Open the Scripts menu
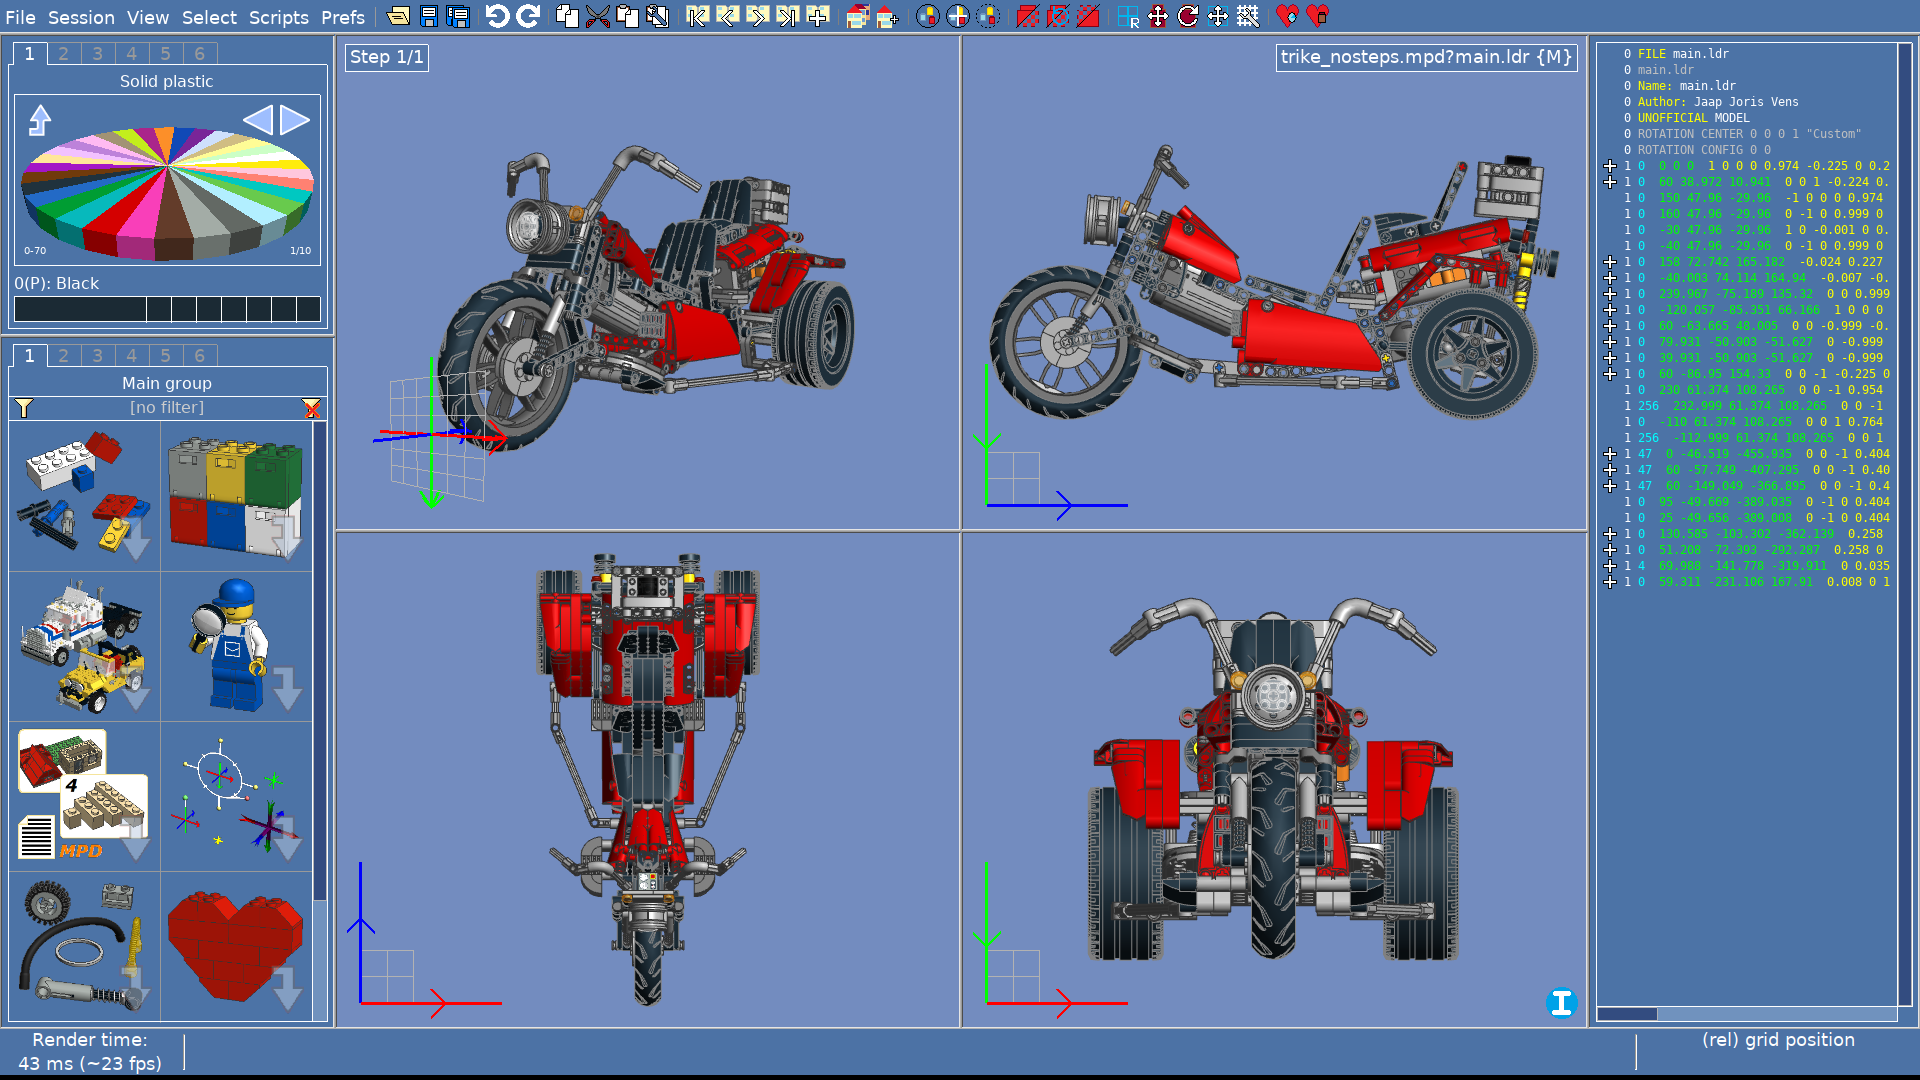 [278, 17]
